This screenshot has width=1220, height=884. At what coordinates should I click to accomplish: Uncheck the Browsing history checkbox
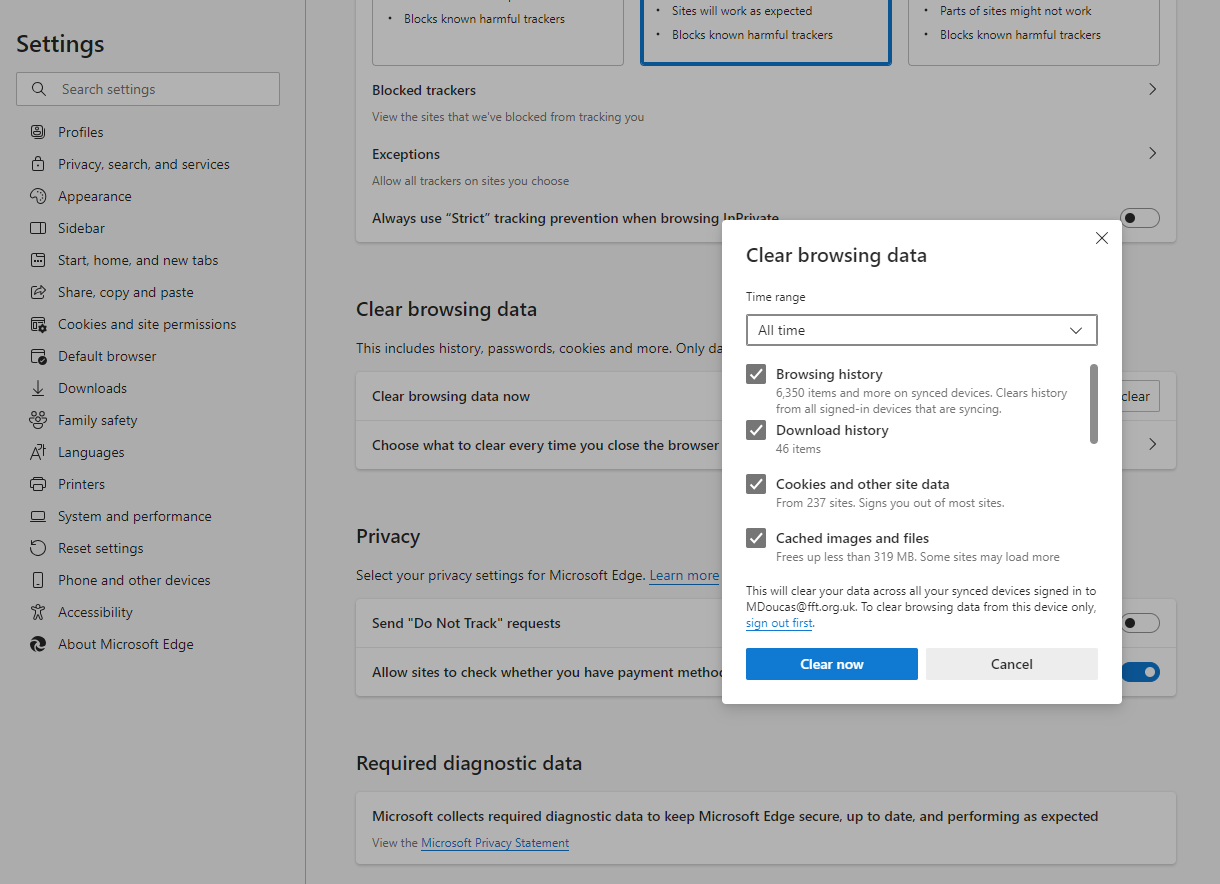click(756, 374)
